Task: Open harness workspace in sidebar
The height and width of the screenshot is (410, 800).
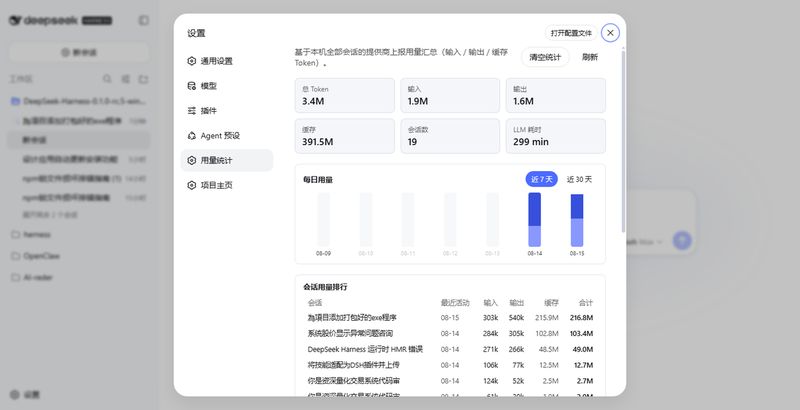Action: [x=79, y=235]
